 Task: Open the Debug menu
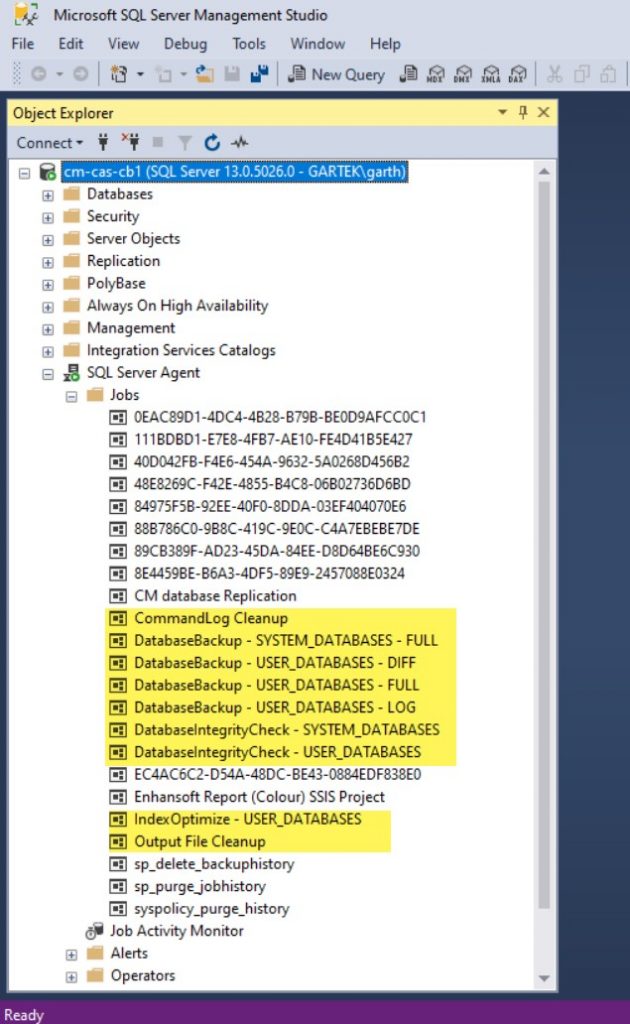(x=185, y=44)
